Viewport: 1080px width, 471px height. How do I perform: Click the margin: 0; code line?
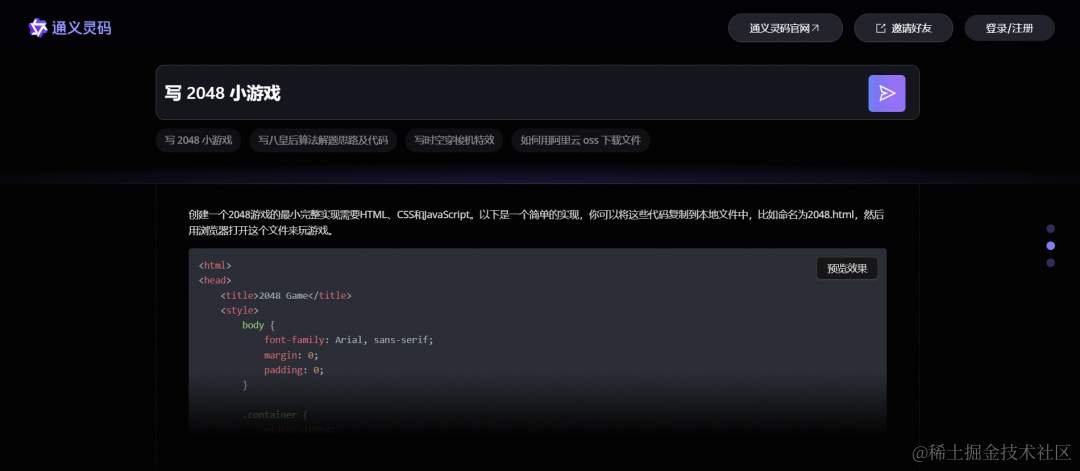[291, 355]
